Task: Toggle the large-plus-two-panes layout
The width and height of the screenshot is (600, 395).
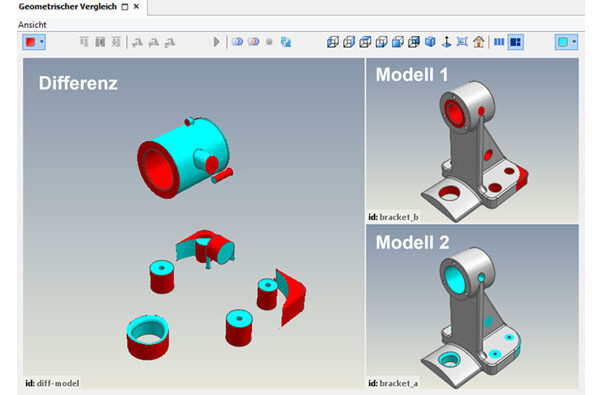Action: tap(515, 42)
